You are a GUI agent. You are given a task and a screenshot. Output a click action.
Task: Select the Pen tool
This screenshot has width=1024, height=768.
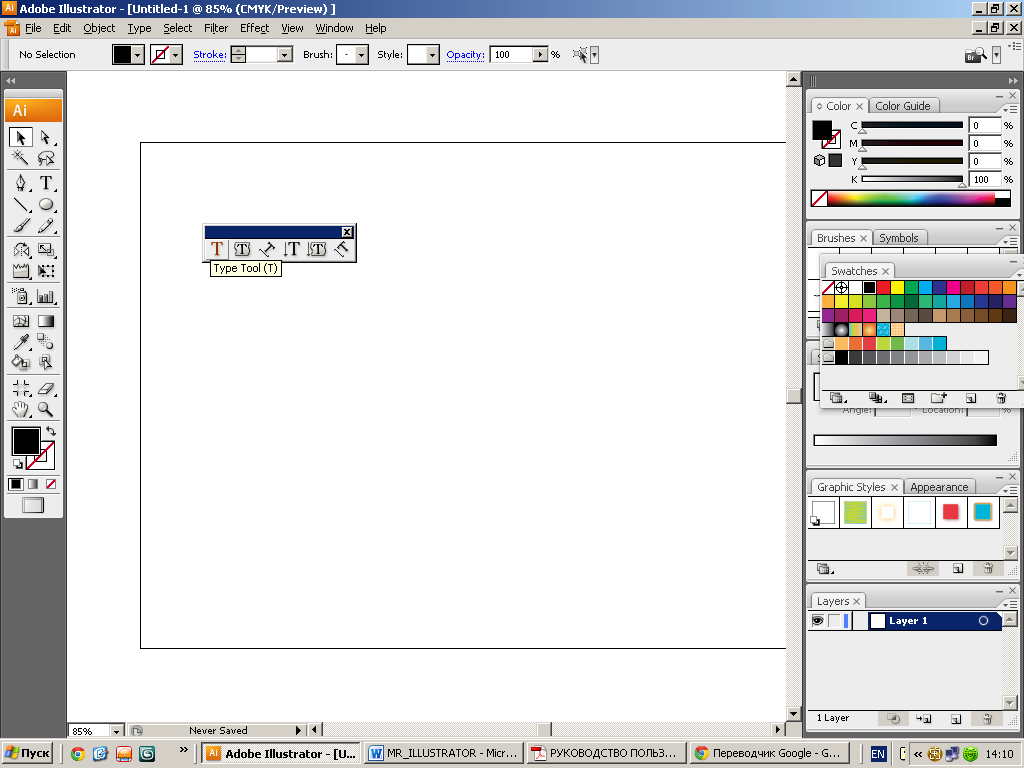click(20, 183)
